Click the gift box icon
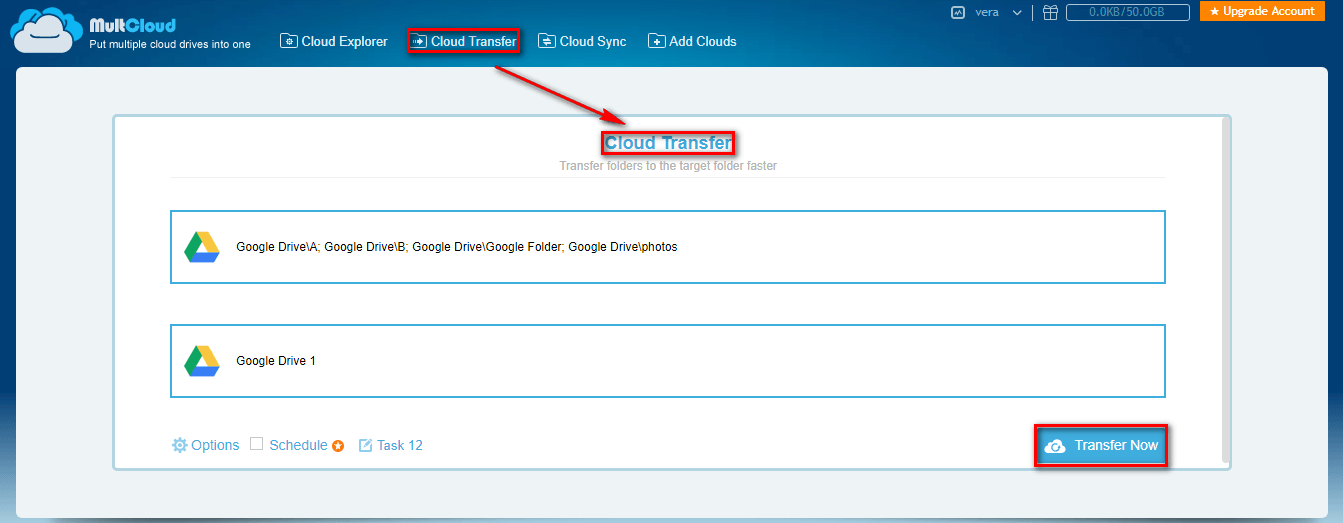This screenshot has width=1343, height=523. (x=1049, y=12)
